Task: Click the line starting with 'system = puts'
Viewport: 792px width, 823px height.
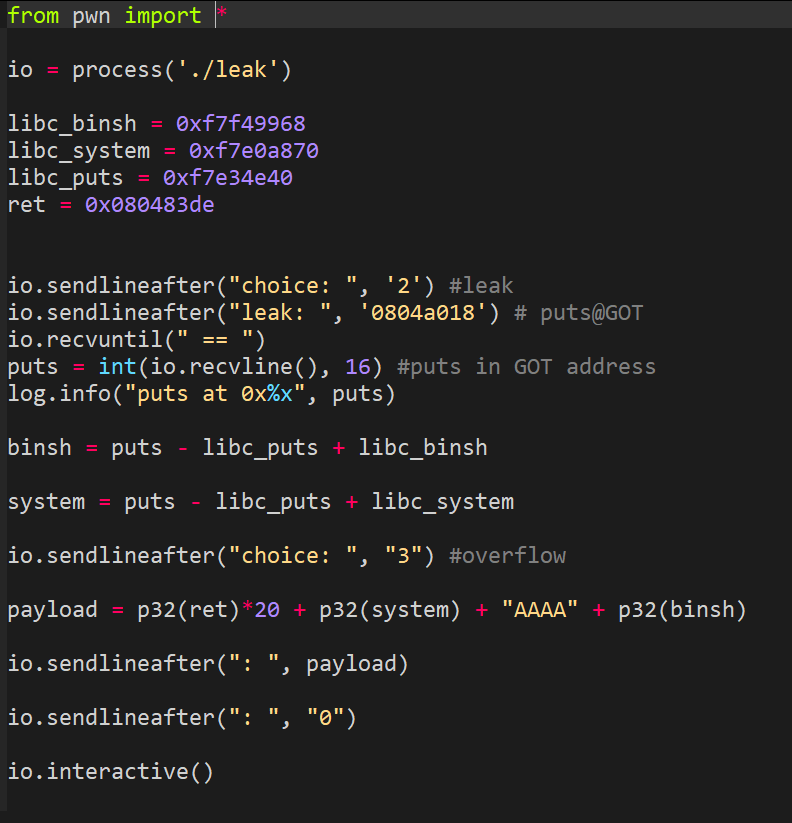Action: 260,502
